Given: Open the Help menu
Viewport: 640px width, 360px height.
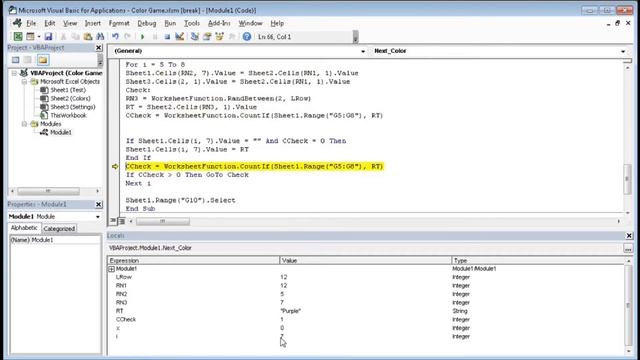Looking at the screenshot, I should click(277, 23).
